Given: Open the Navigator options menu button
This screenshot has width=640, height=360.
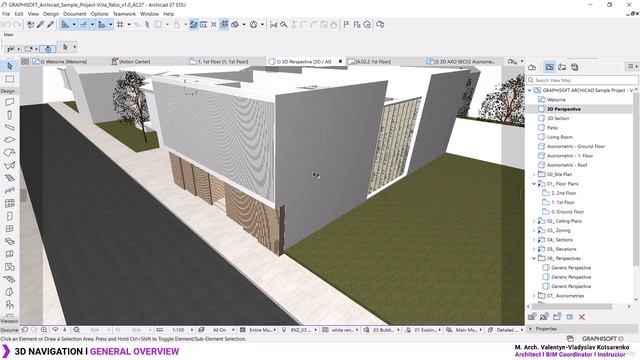Looking at the screenshot, I should (632, 67).
